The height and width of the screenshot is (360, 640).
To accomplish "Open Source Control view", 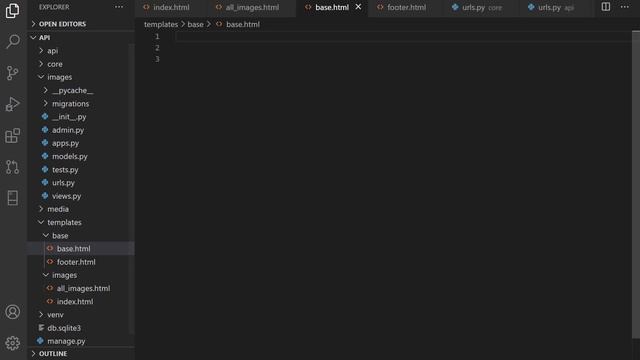I will coord(13,73).
